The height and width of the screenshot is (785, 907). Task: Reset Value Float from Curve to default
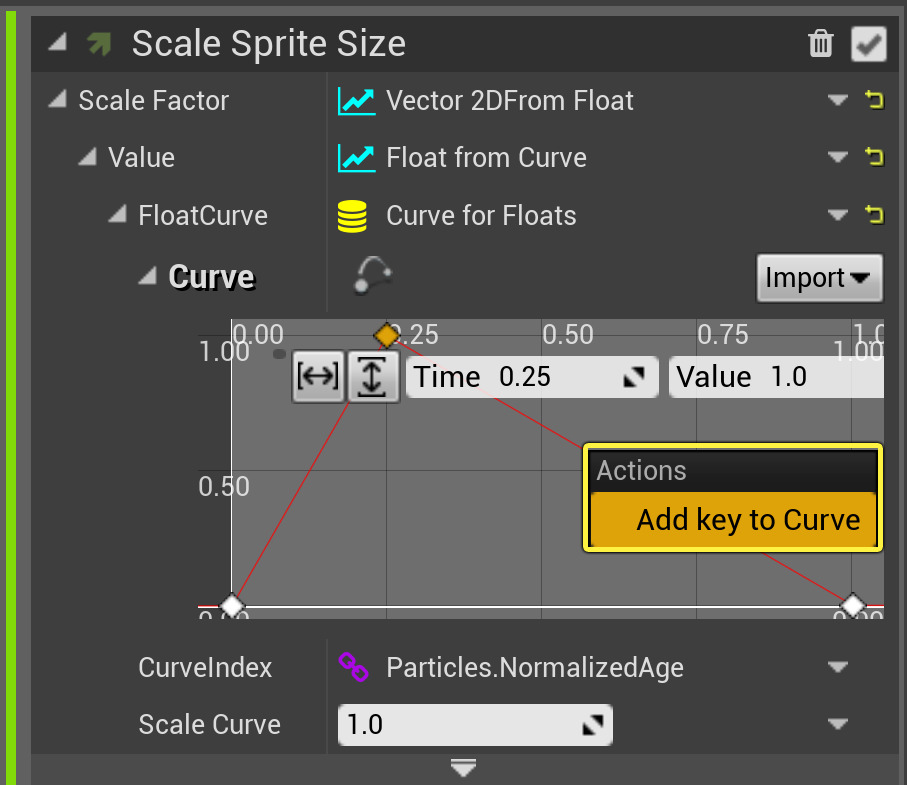click(x=874, y=157)
